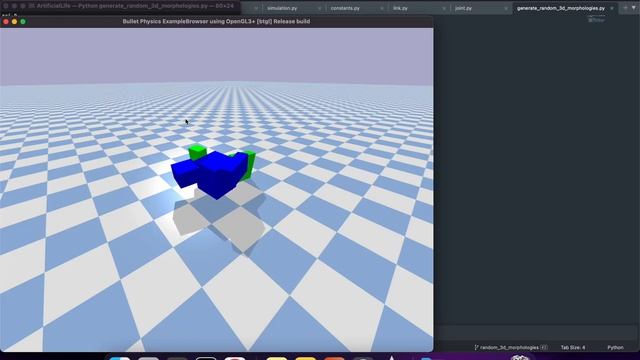The width and height of the screenshot is (640, 360).
Task: Change the Python syntax selector
Action: 615,347
